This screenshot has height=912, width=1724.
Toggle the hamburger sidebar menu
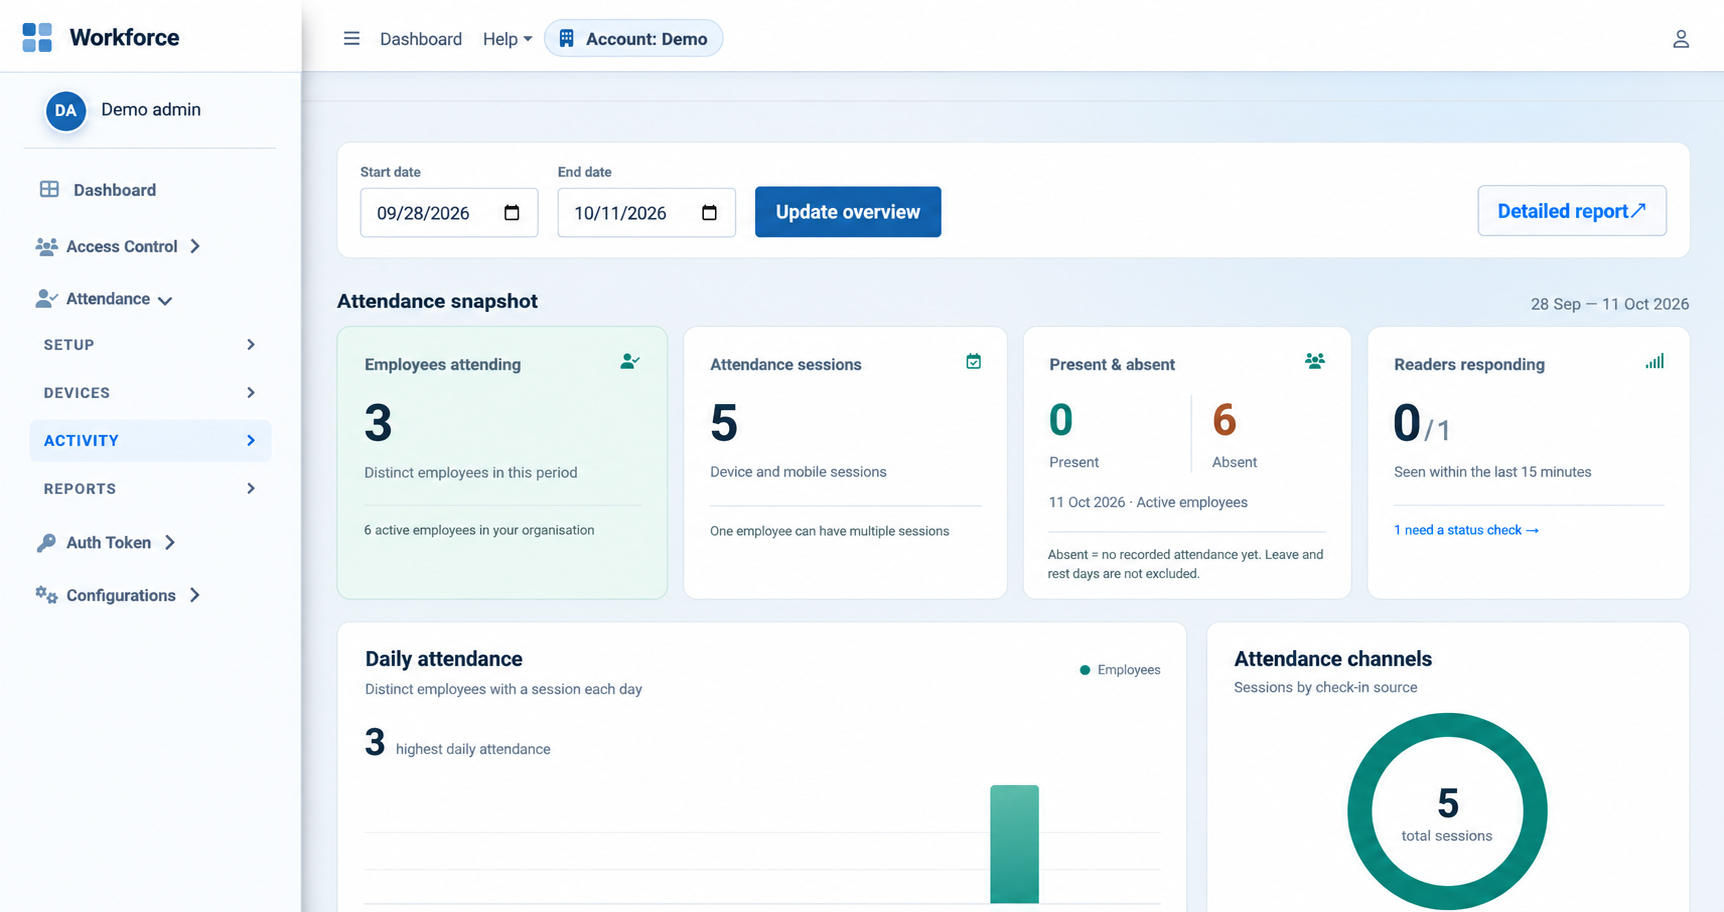tap(351, 39)
